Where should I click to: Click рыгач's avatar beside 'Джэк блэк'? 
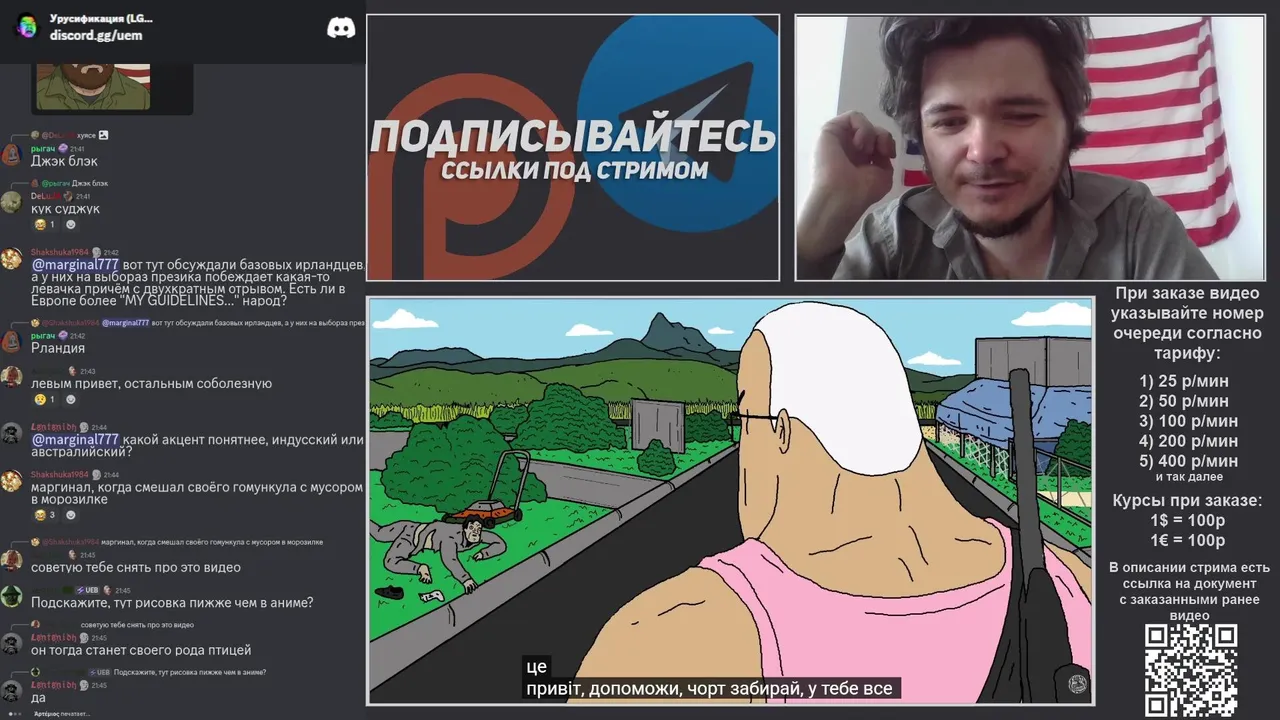pyautogui.click(x=11, y=155)
